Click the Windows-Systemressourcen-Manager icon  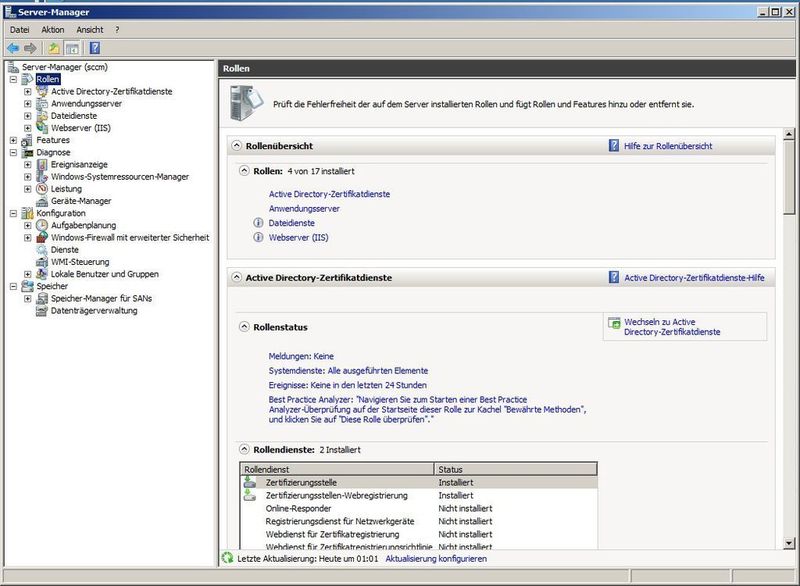click(x=42, y=176)
